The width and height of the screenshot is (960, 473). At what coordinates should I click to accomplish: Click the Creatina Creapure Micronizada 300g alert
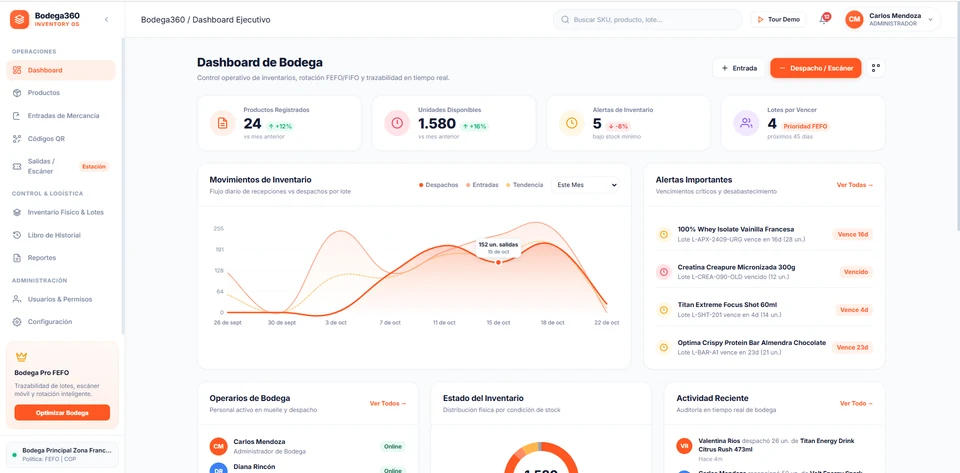coord(764,272)
